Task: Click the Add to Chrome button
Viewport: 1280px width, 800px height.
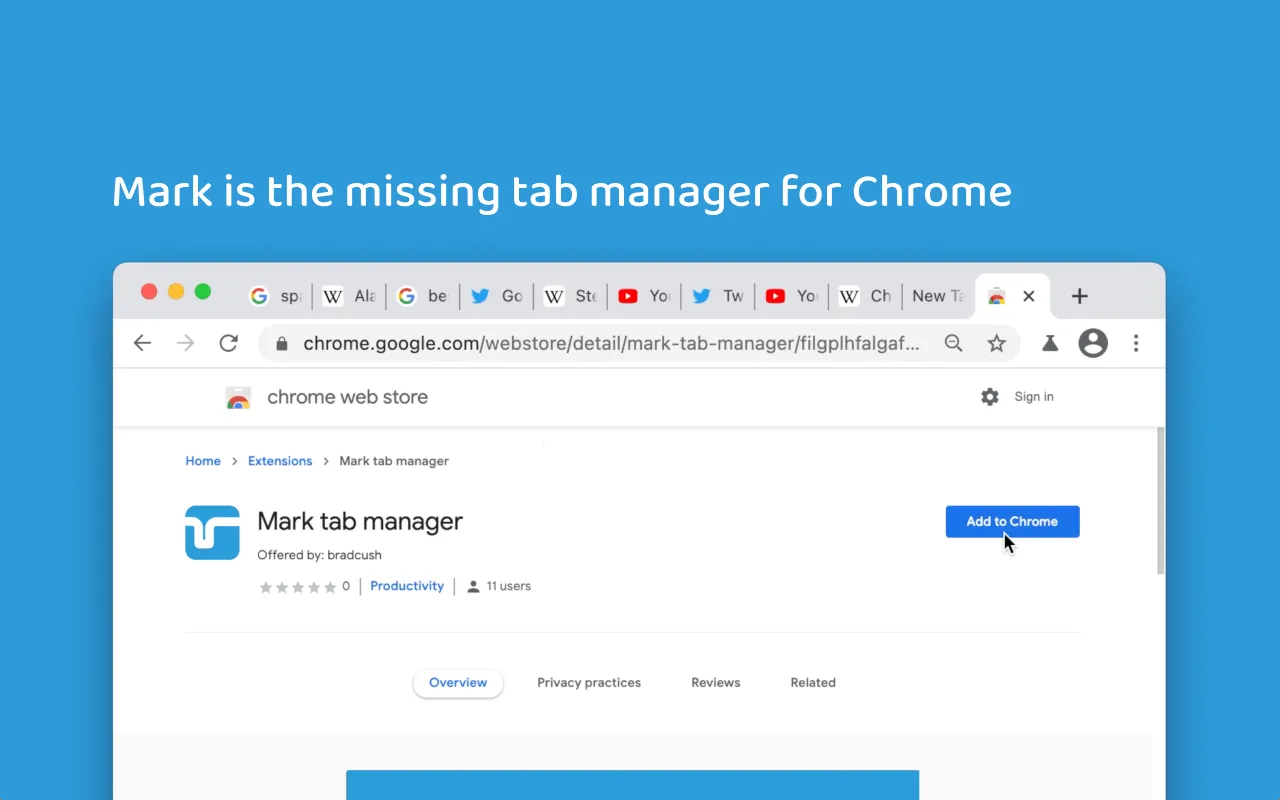Action: tap(1012, 521)
